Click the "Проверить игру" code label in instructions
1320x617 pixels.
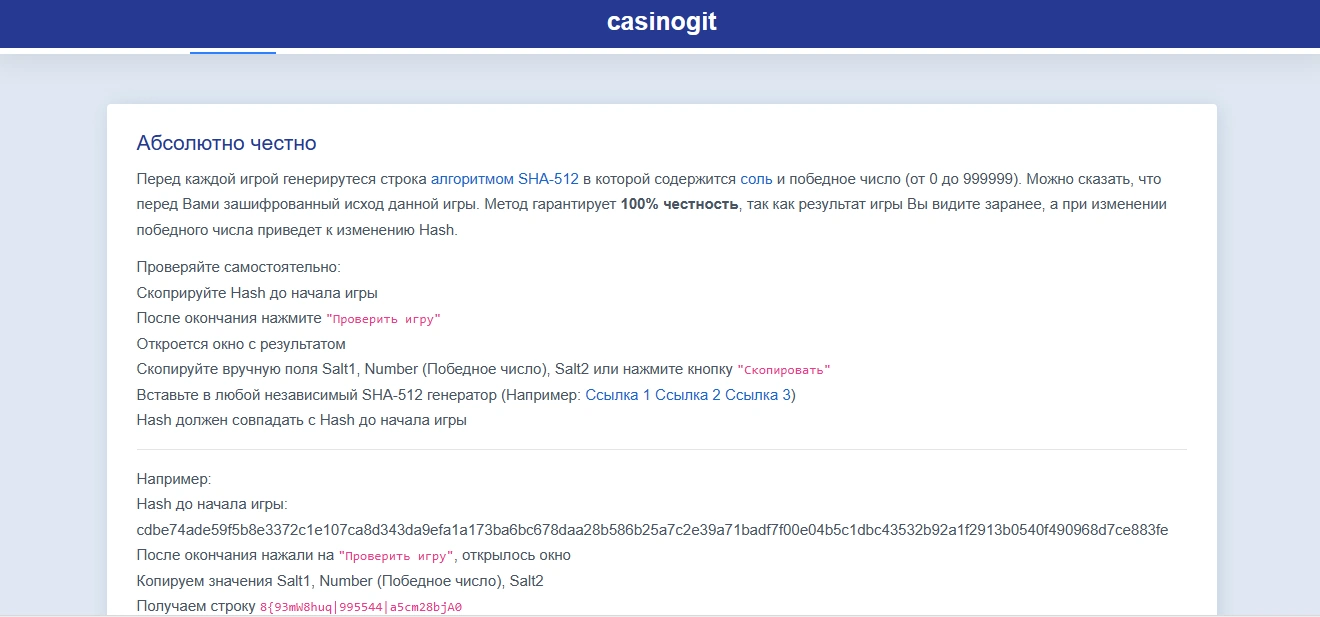pos(383,319)
